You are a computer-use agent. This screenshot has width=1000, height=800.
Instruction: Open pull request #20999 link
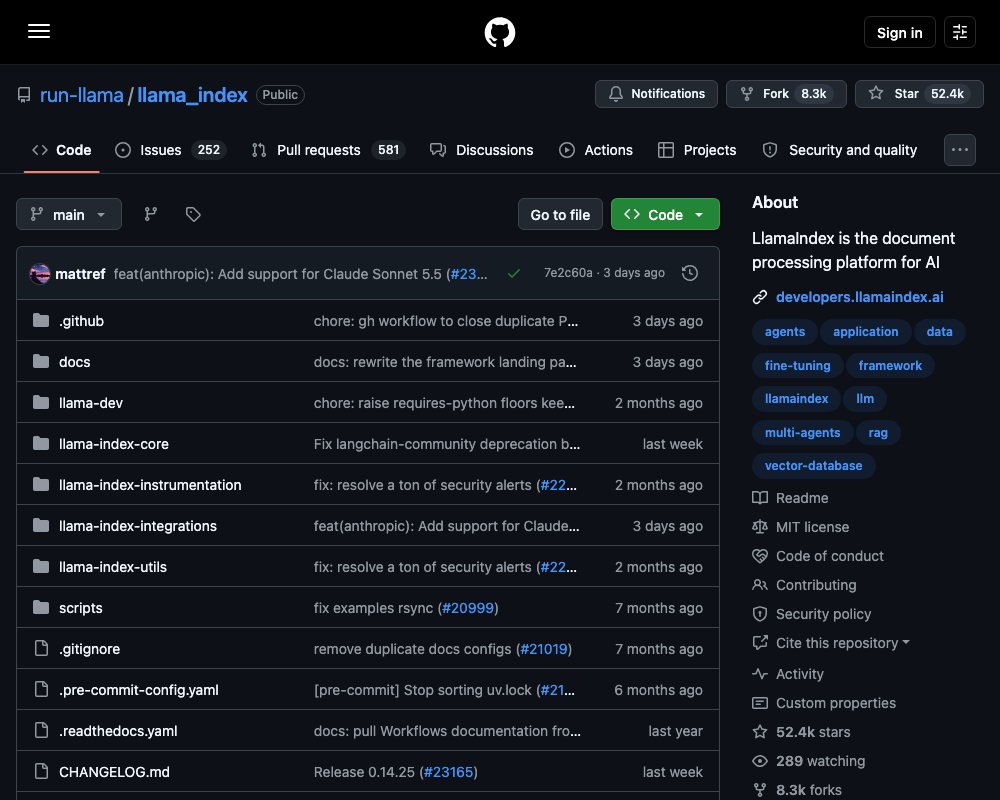pos(468,608)
